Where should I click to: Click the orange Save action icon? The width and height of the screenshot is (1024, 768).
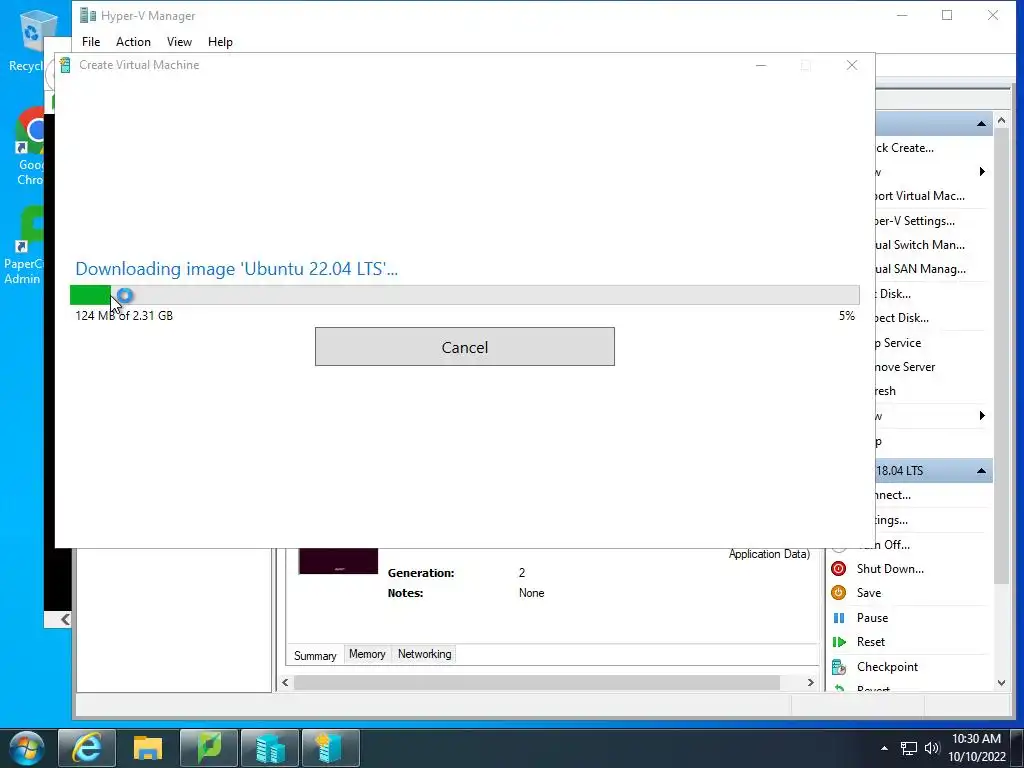[839, 593]
